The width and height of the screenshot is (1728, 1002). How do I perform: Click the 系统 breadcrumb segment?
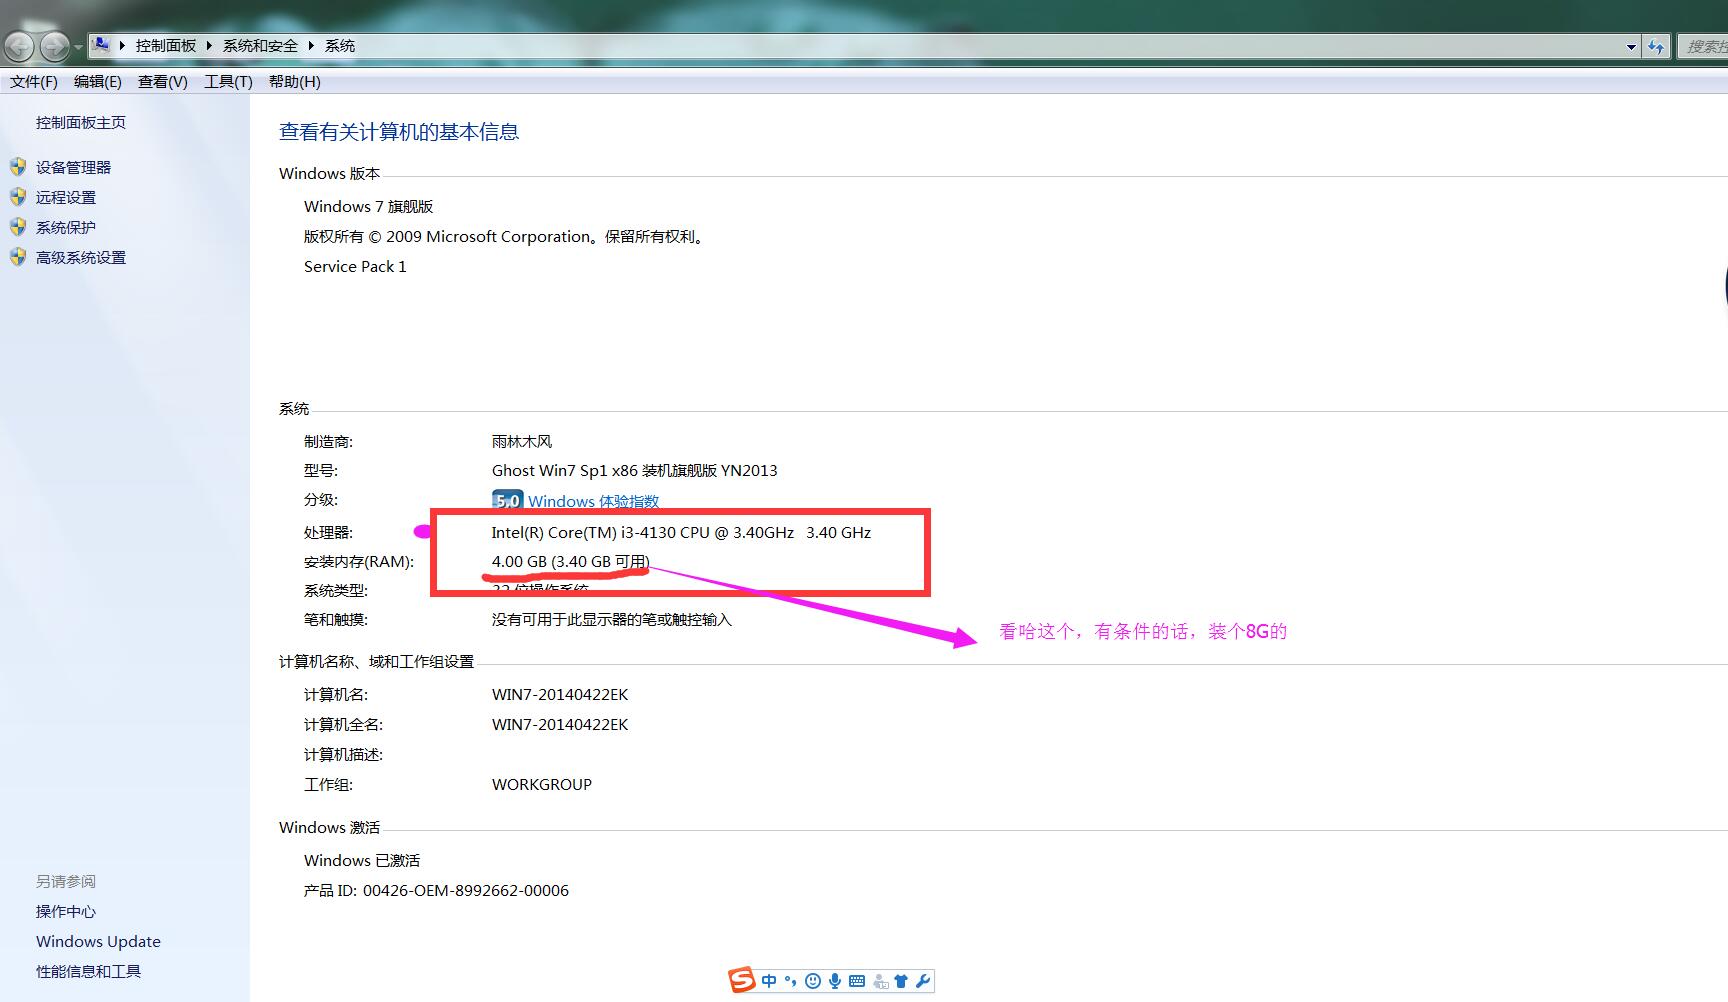tap(340, 46)
